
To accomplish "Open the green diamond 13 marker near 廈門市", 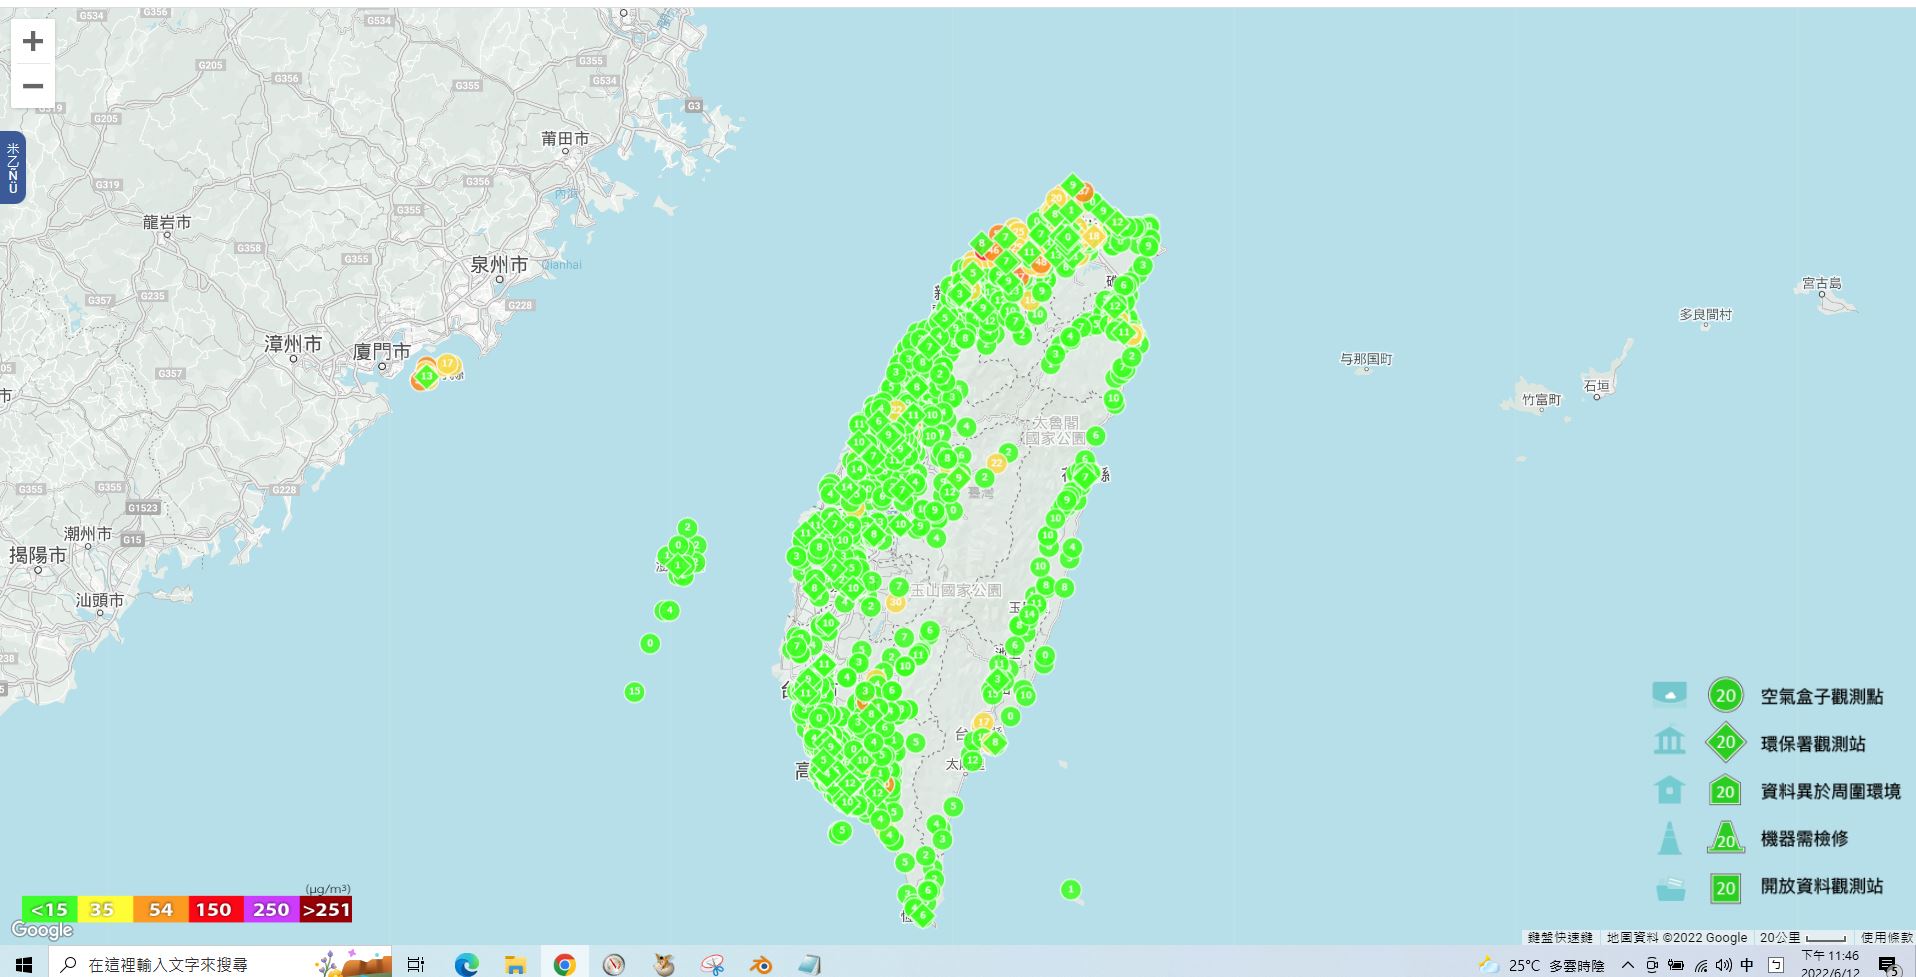I will pos(427,376).
